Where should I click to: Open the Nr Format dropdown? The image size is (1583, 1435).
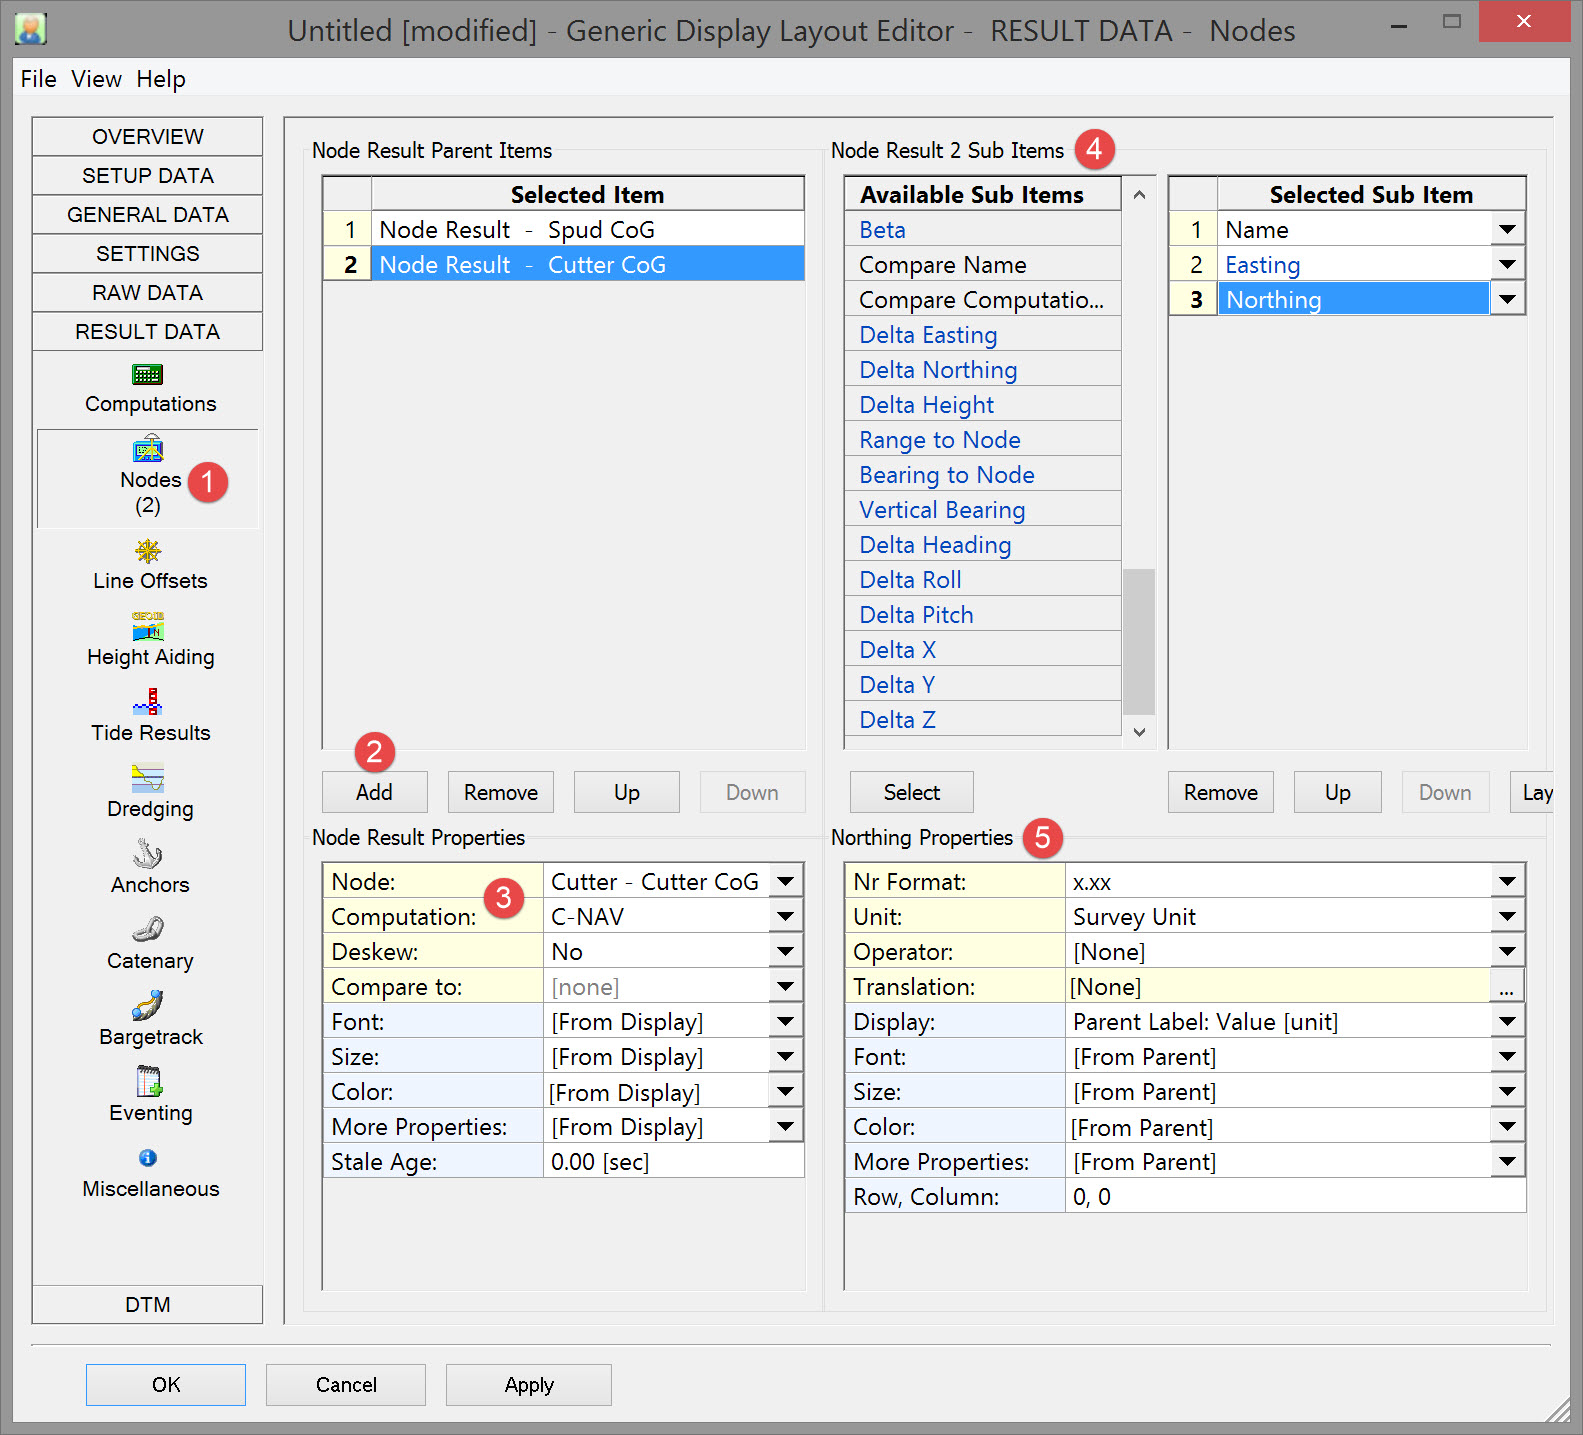[x=1507, y=882]
